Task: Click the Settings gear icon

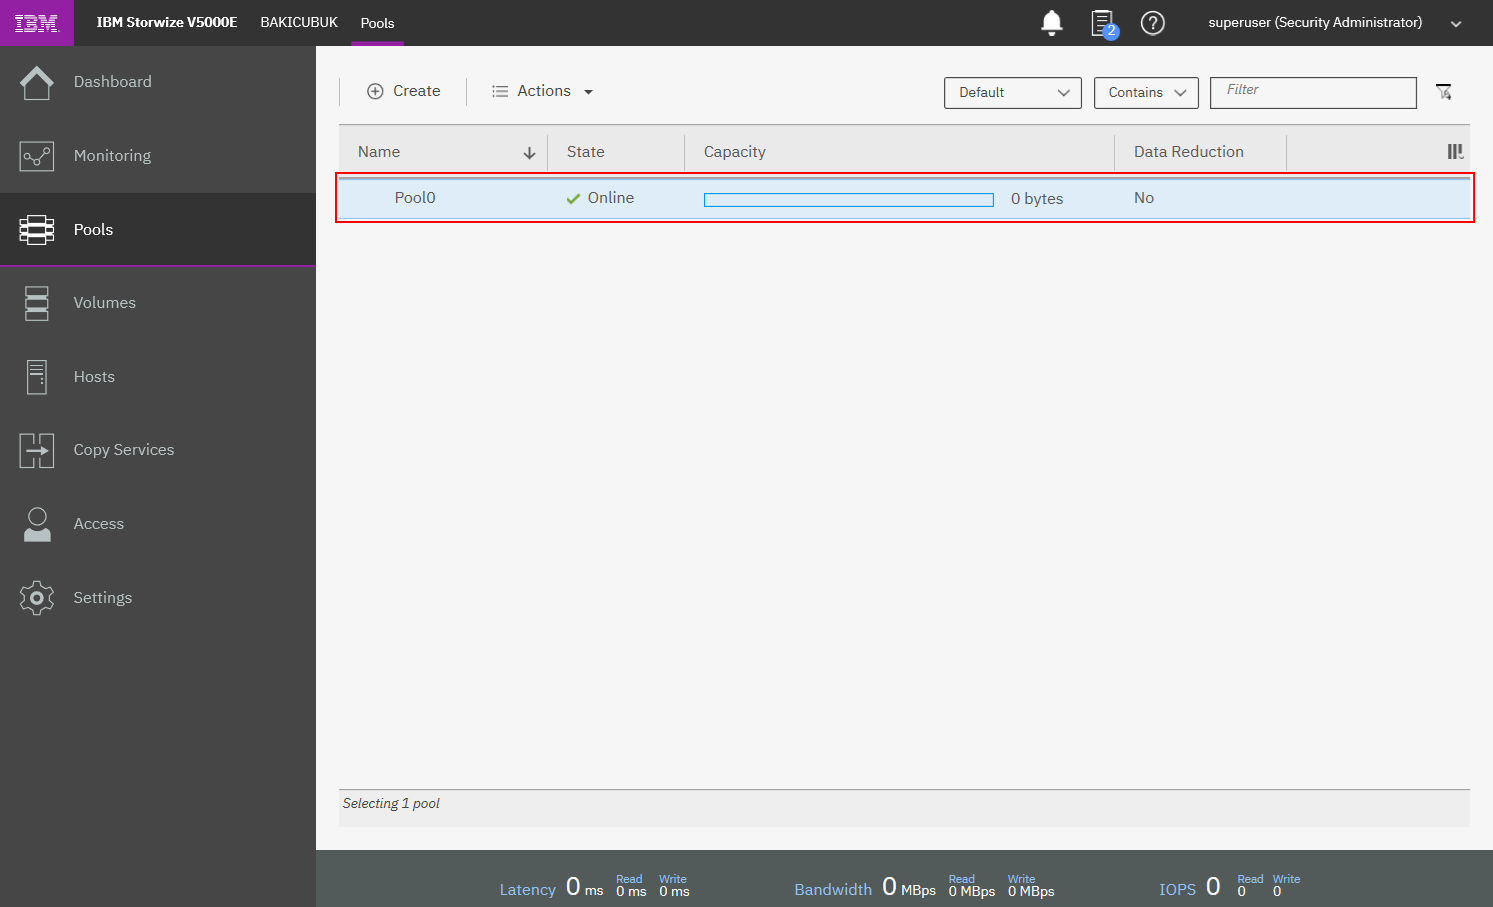Action: point(37,598)
